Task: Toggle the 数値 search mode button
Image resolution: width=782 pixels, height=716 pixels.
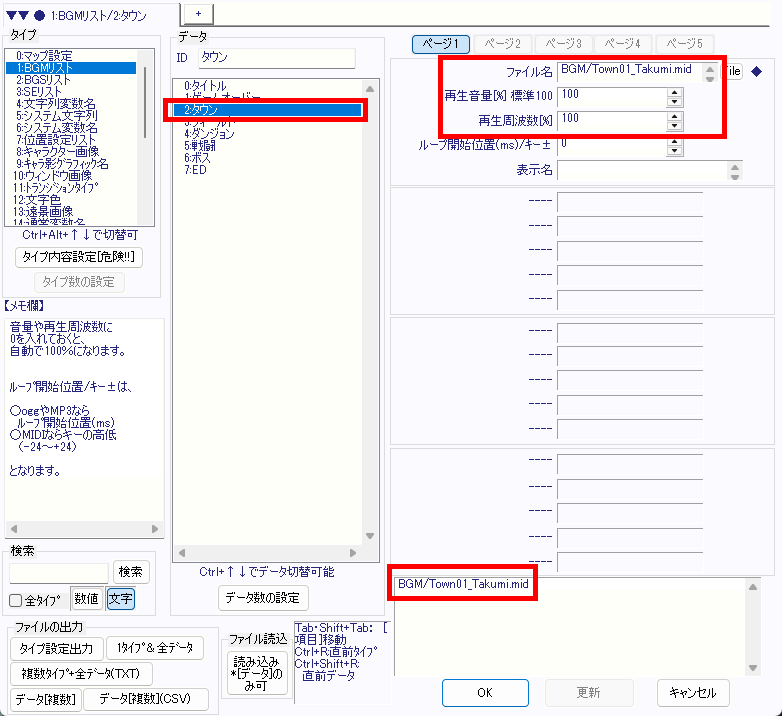Action: (86, 599)
